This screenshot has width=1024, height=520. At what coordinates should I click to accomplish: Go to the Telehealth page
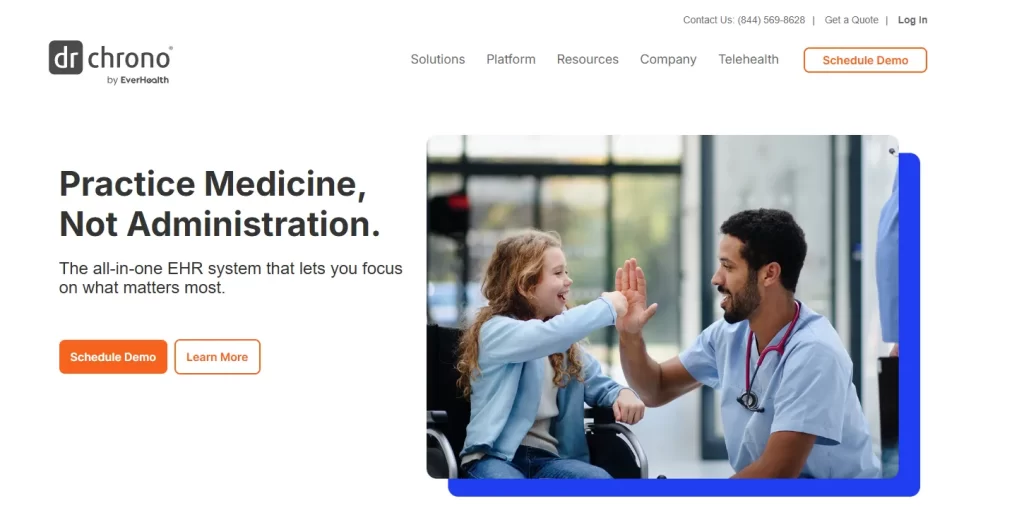tap(748, 59)
